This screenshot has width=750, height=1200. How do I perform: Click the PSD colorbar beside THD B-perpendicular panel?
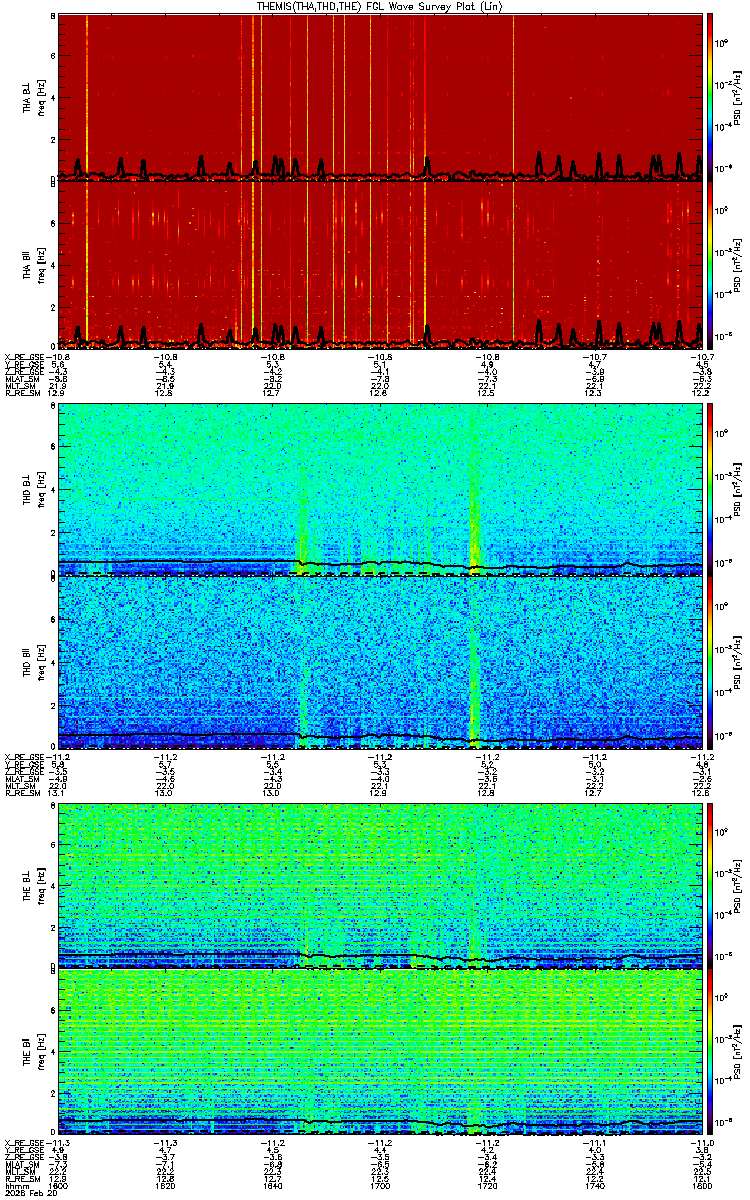coord(710,490)
